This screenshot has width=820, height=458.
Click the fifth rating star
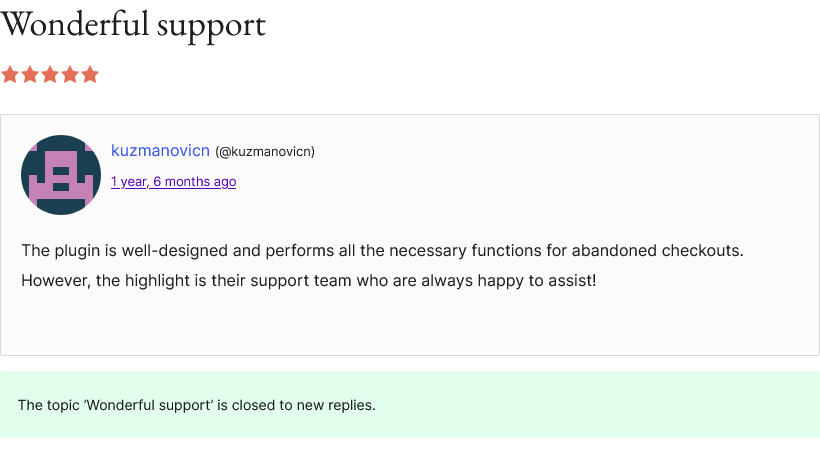click(x=89, y=75)
